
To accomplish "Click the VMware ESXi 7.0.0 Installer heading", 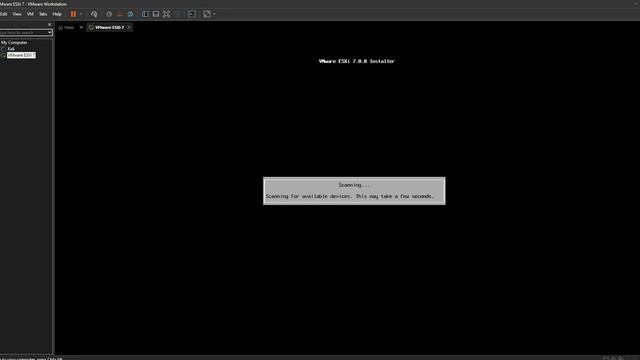I will pyautogui.click(x=356, y=61).
